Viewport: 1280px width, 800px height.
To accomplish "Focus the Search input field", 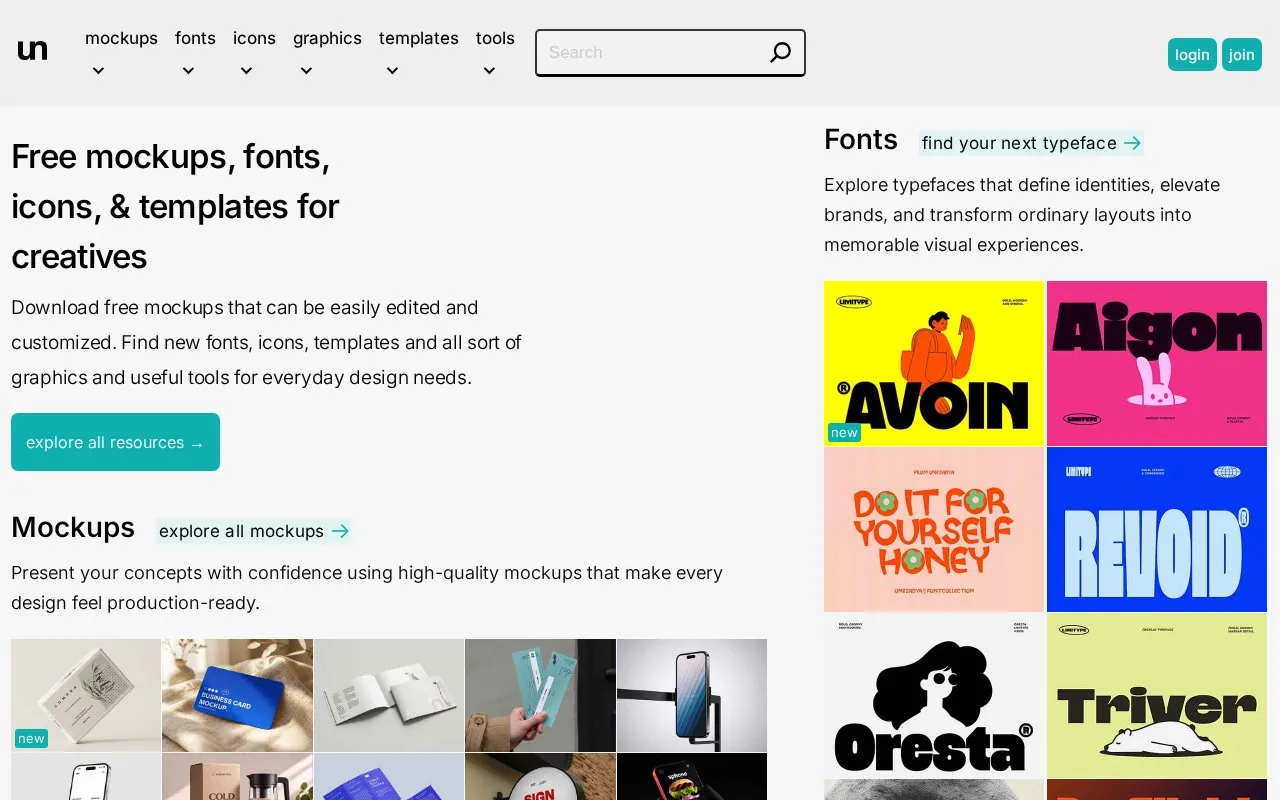I will pos(670,53).
